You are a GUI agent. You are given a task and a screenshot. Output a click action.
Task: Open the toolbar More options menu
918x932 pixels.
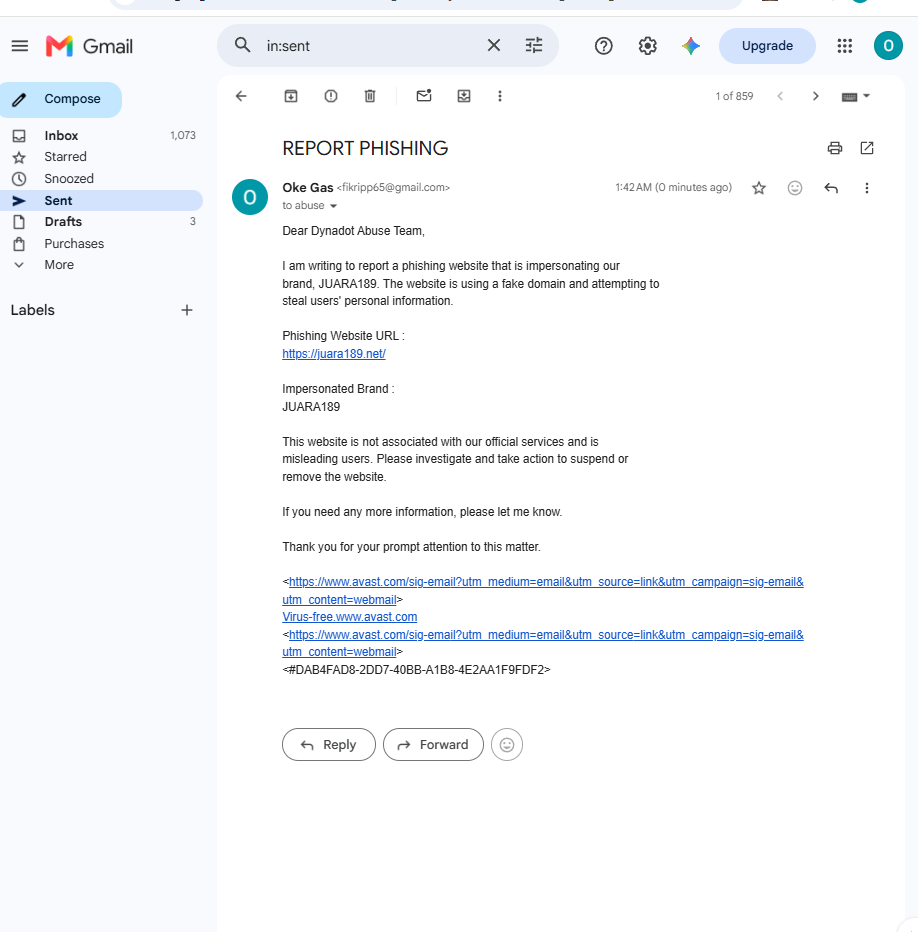(x=499, y=96)
